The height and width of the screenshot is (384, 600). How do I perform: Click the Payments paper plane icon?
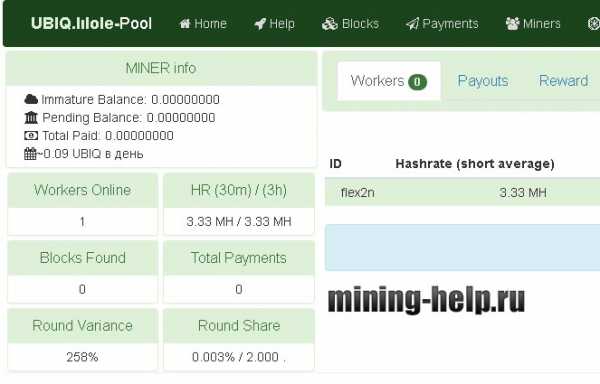(x=412, y=24)
